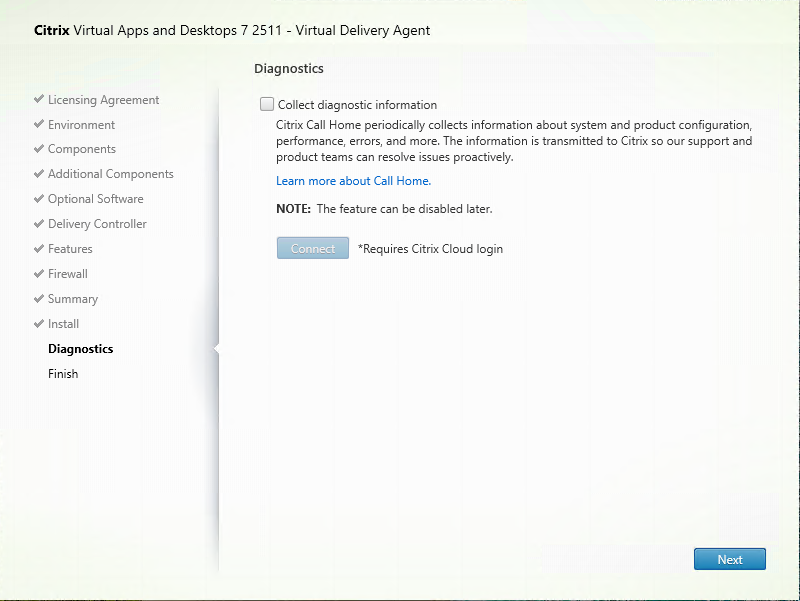Select the Summary step in sidebar
800x601 pixels.
pos(72,299)
